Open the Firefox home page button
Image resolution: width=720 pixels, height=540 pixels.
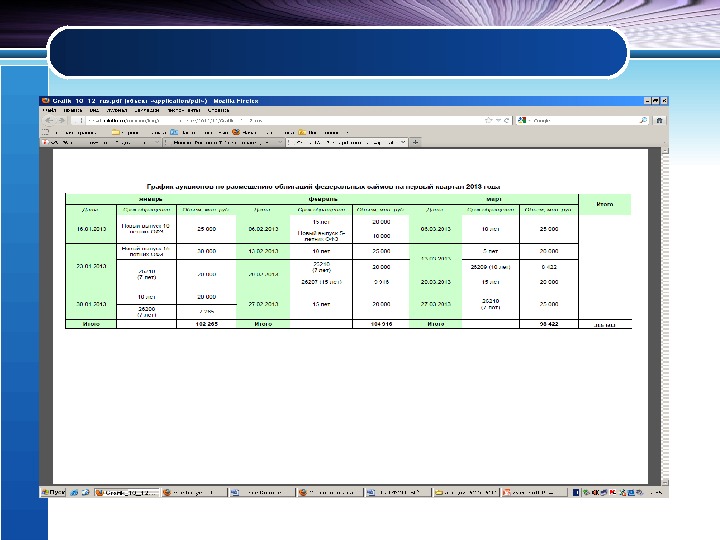659,120
